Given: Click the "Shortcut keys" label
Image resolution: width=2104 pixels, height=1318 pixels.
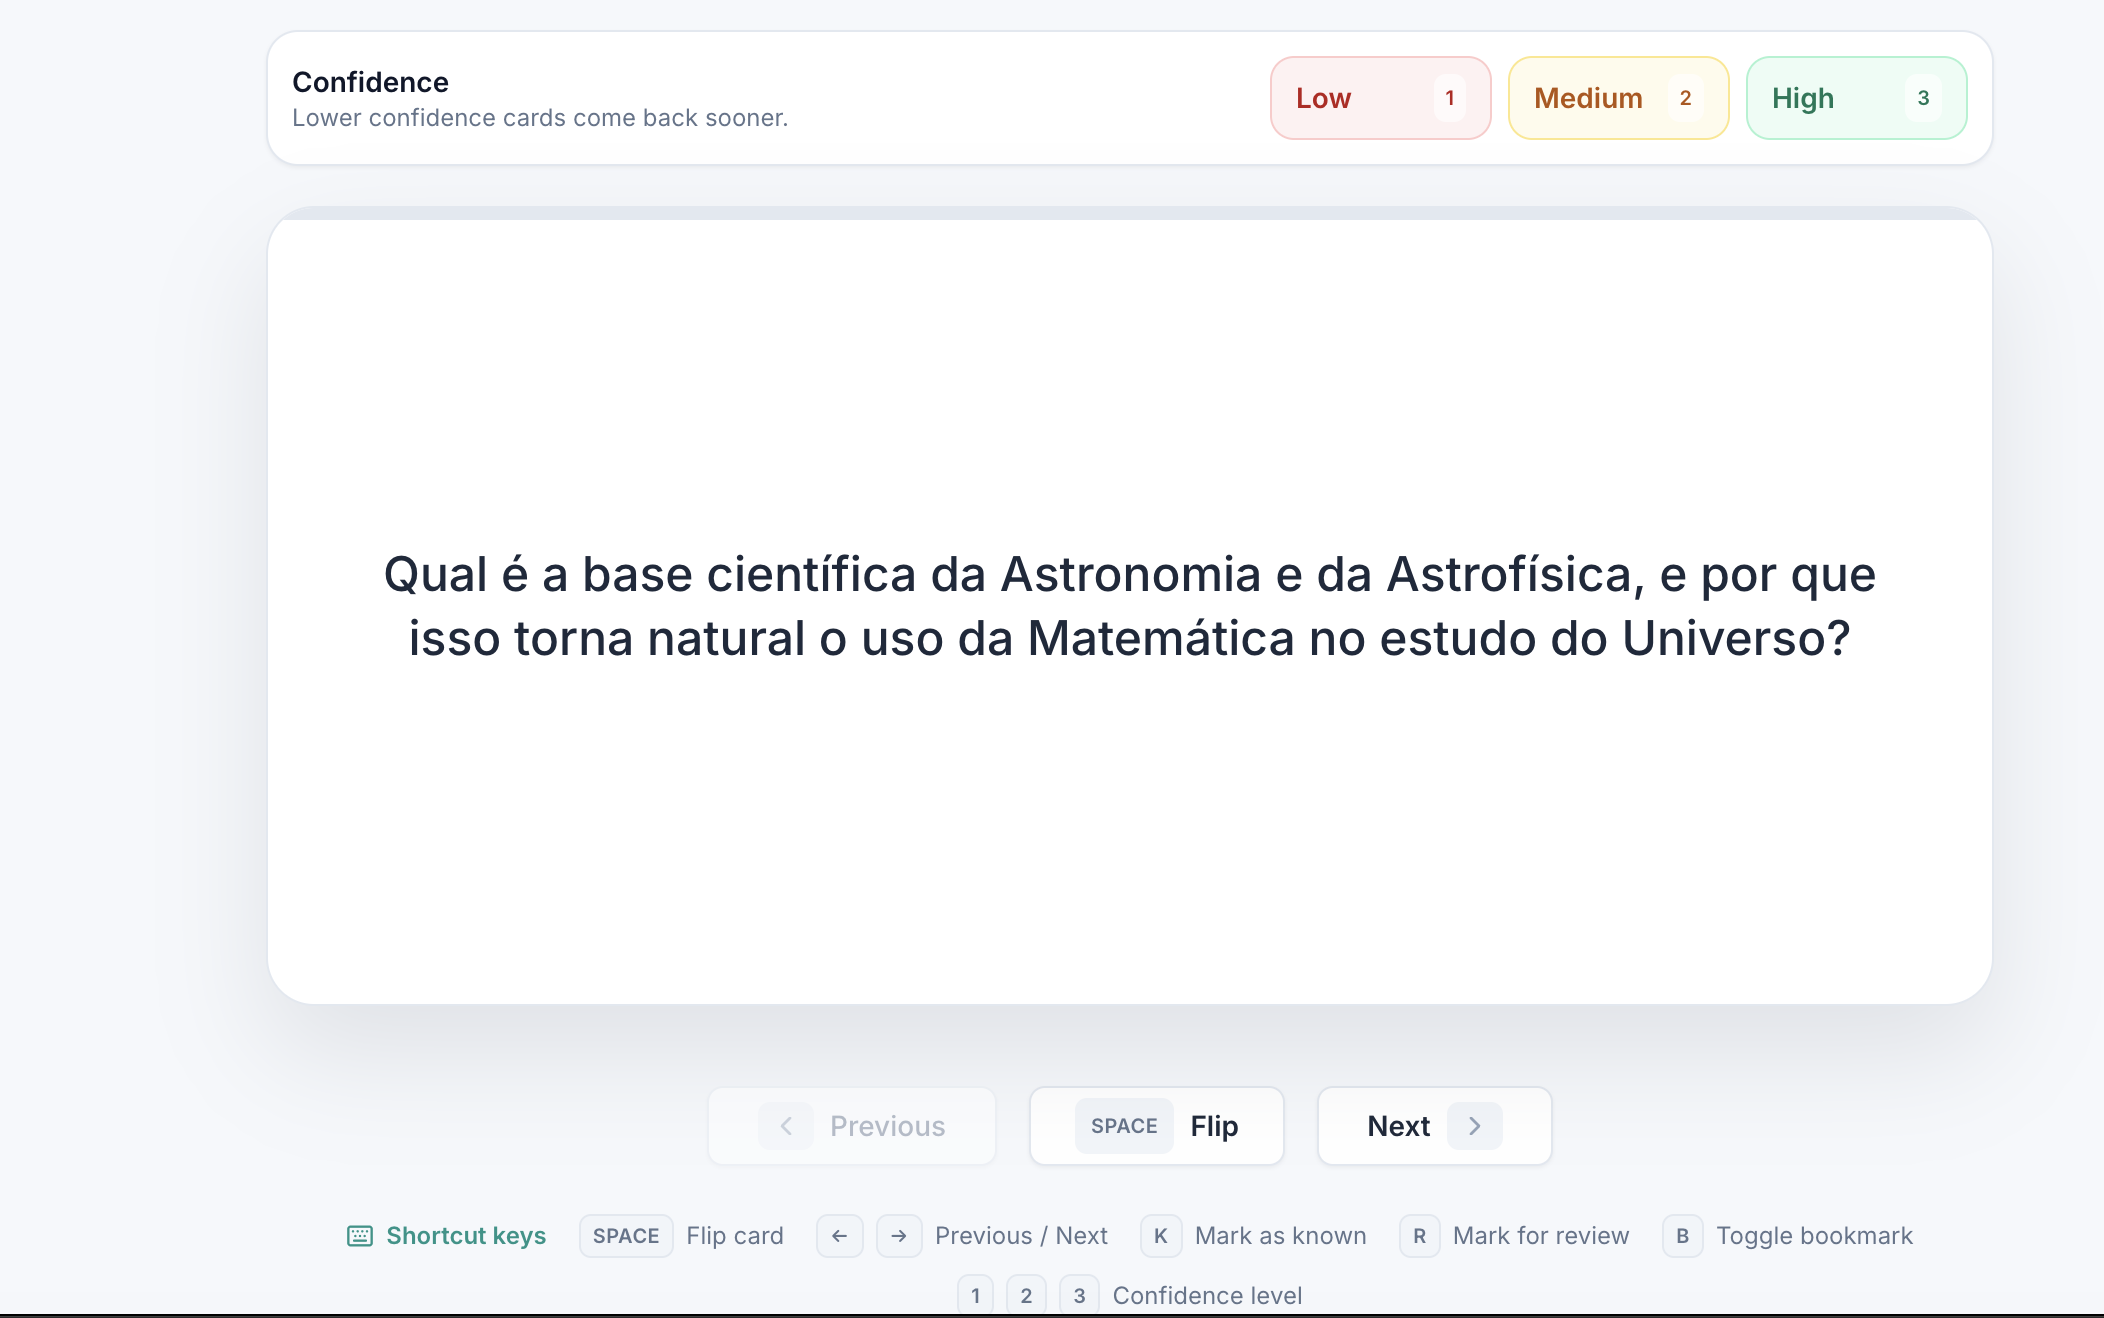Looking at the screenshot, I should 466,1236.
